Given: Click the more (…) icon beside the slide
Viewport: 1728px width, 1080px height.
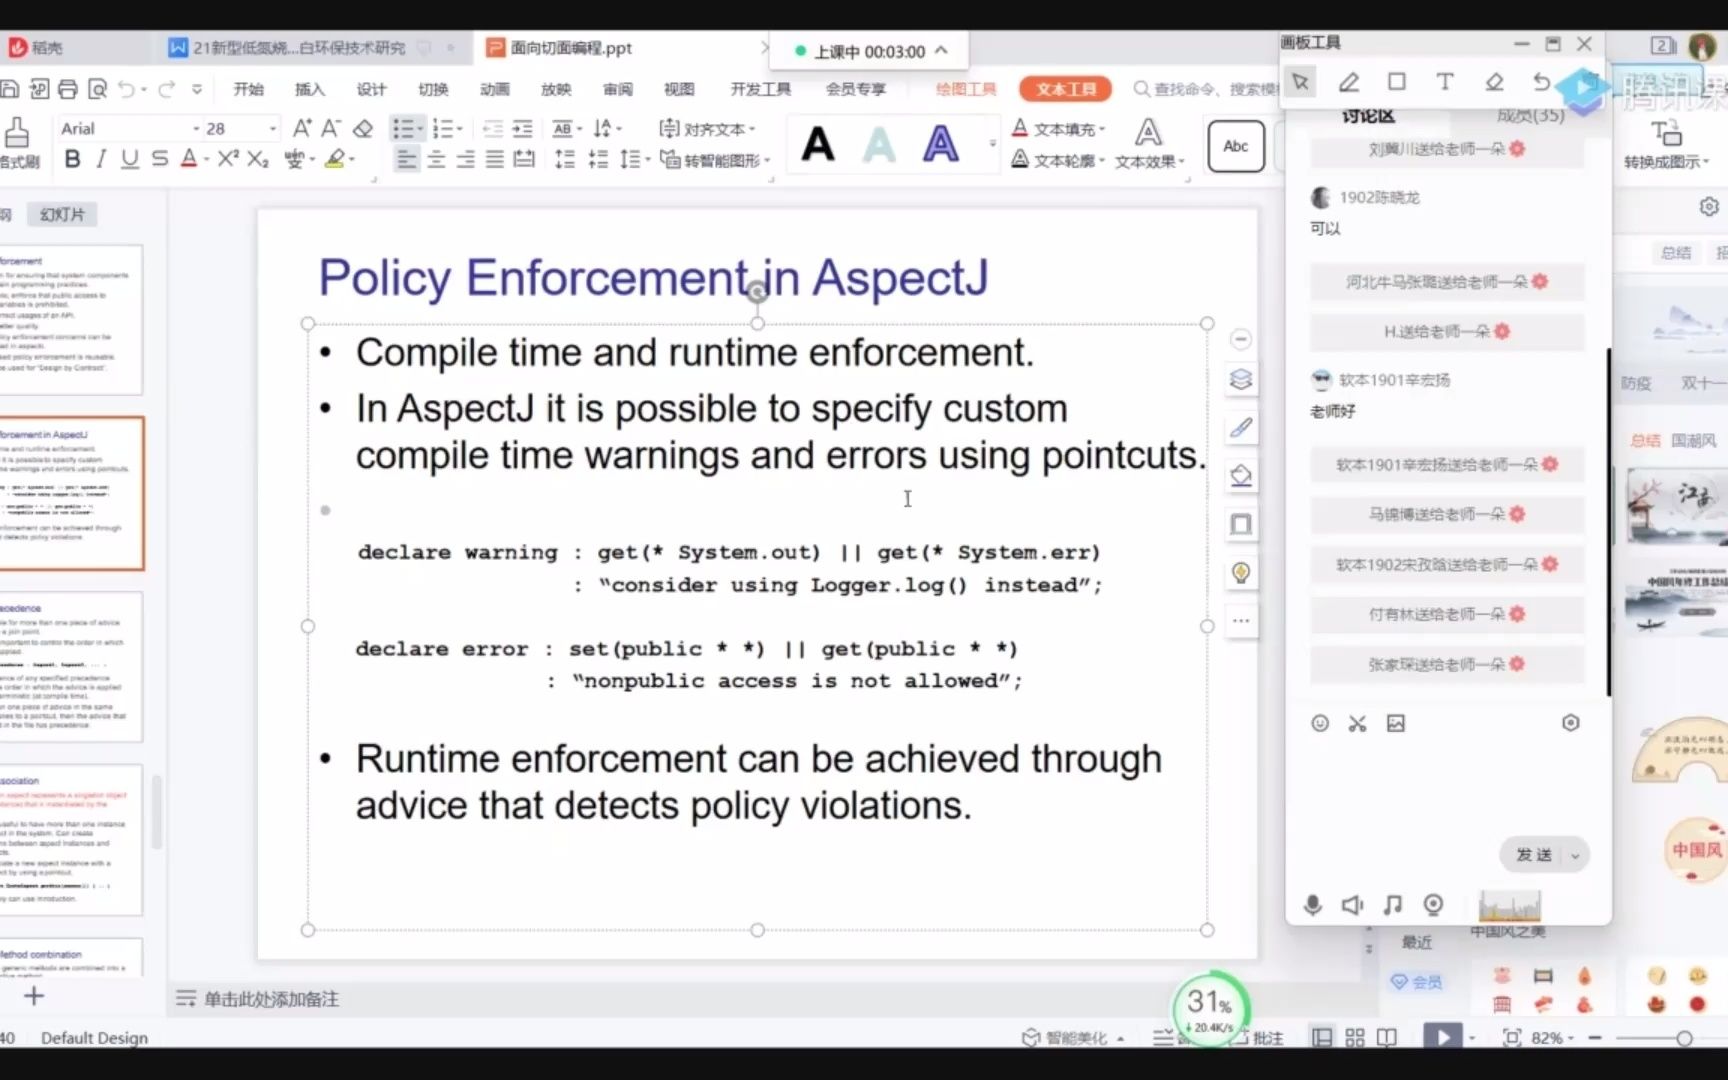Looking at the screenshot, I should [1241, 621].
